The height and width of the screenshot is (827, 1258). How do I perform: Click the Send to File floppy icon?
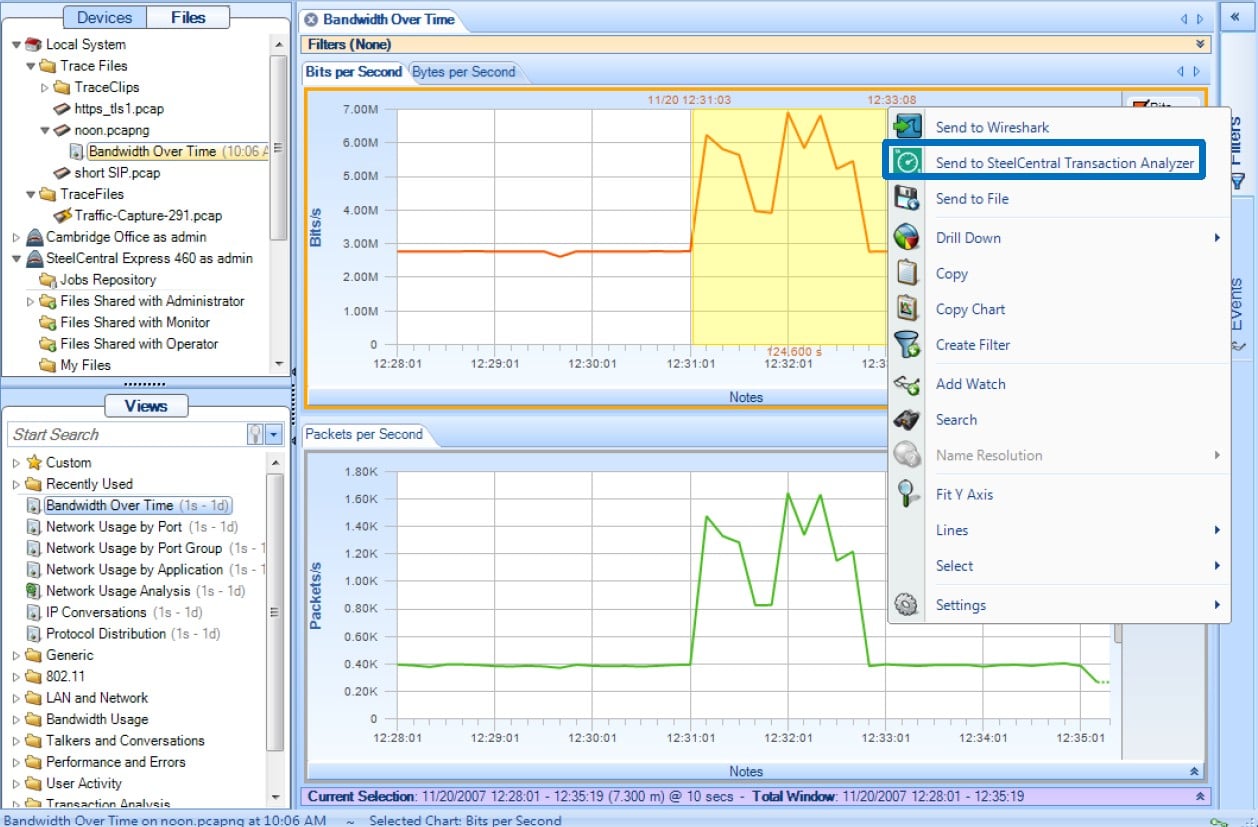point(907,198)
